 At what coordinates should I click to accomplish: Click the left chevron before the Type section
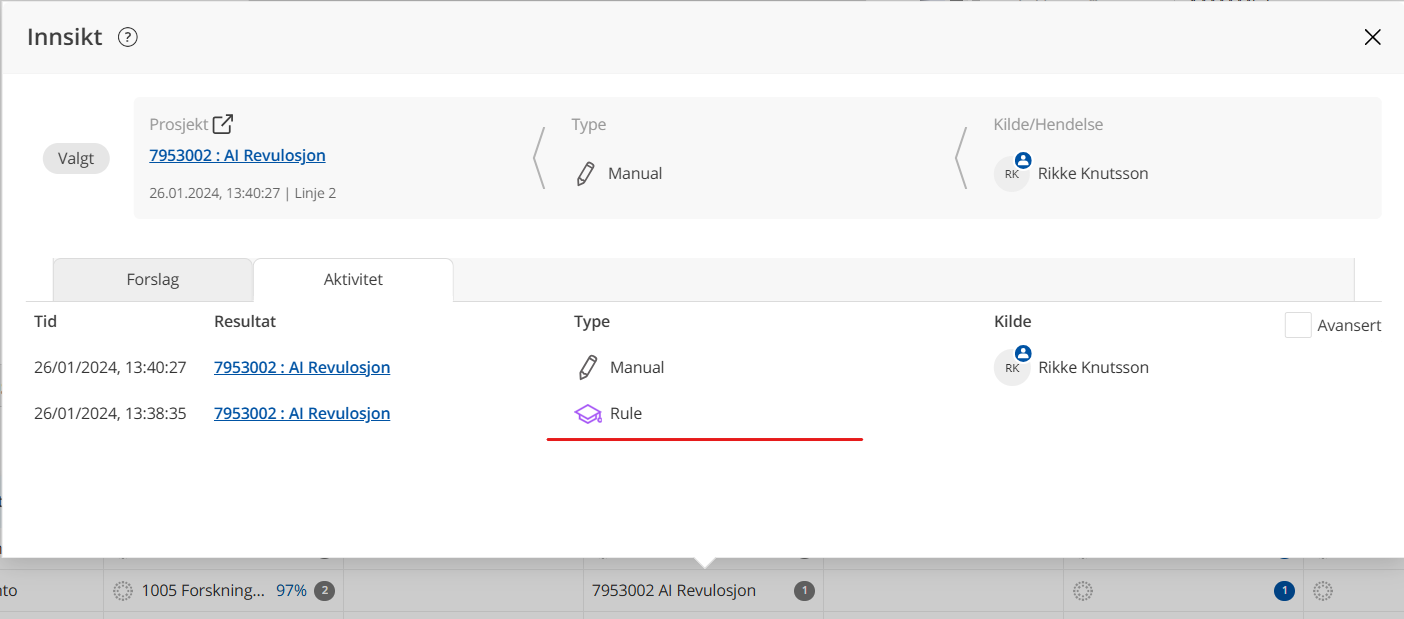click(540, 158)
